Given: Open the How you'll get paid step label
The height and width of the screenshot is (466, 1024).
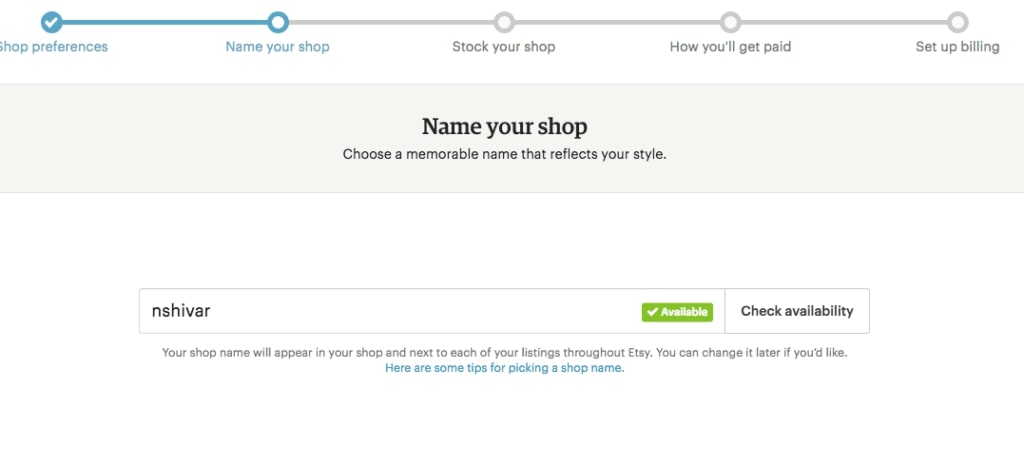Looking at the screenshot, I should click(x=731, y=47).
